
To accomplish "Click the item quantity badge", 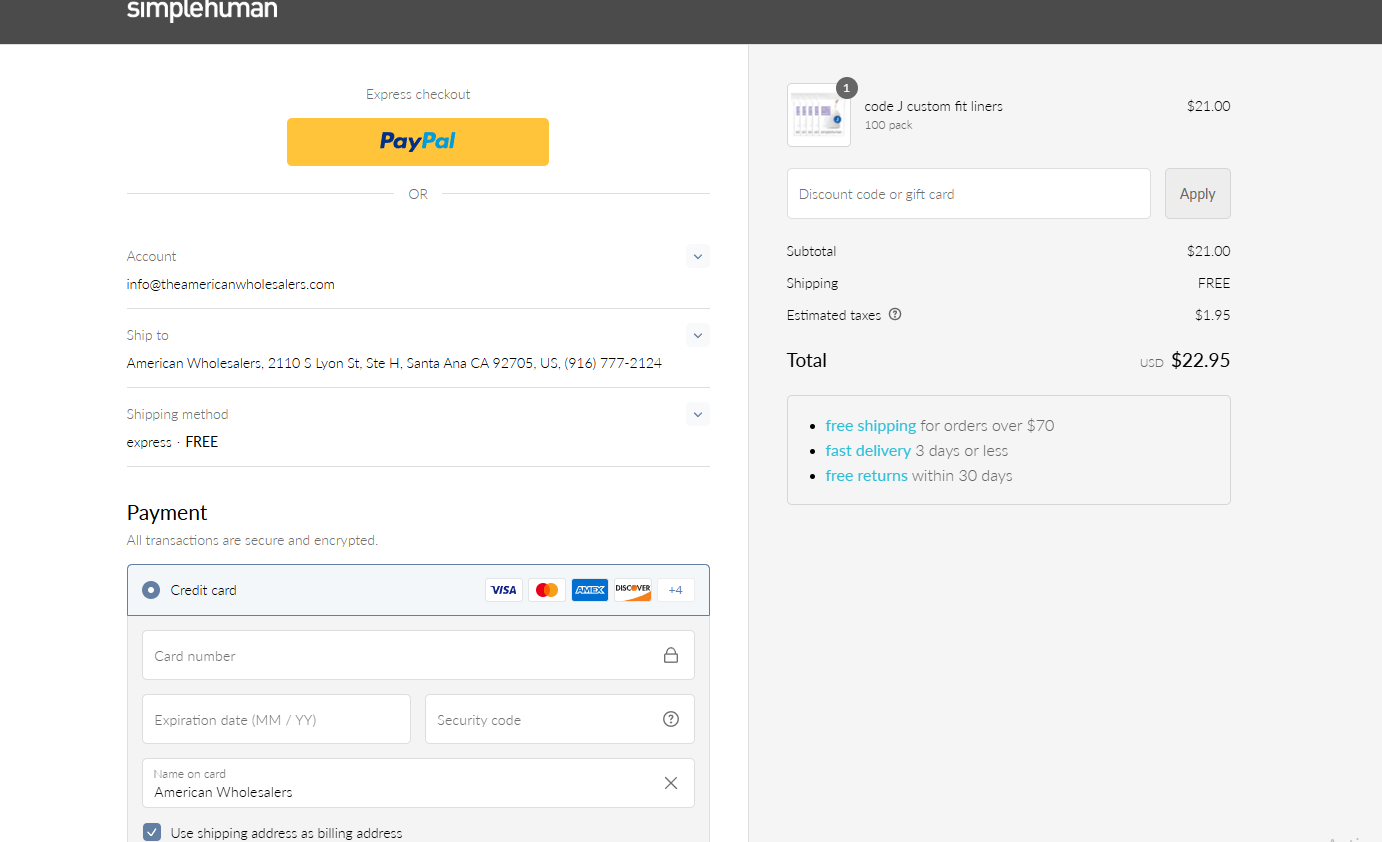I will pos(846,88).
